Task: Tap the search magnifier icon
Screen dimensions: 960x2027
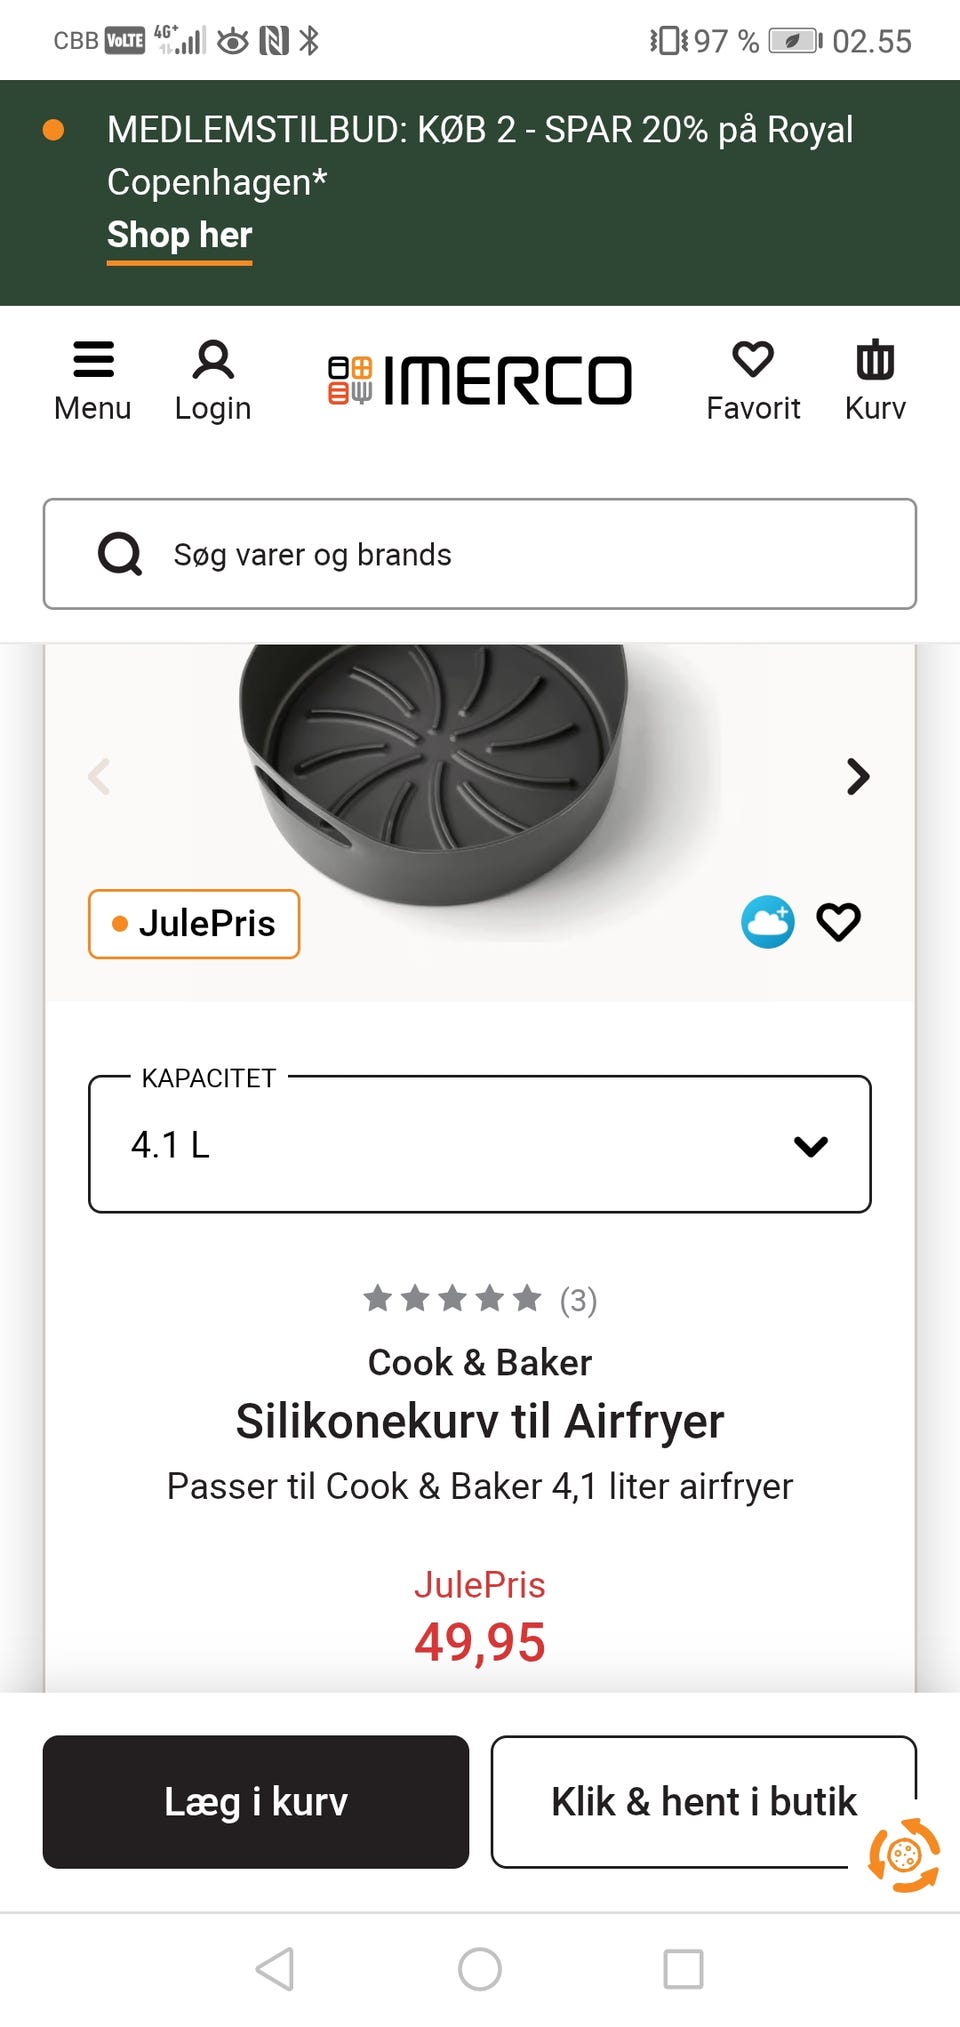Action: tap(120, 554)
